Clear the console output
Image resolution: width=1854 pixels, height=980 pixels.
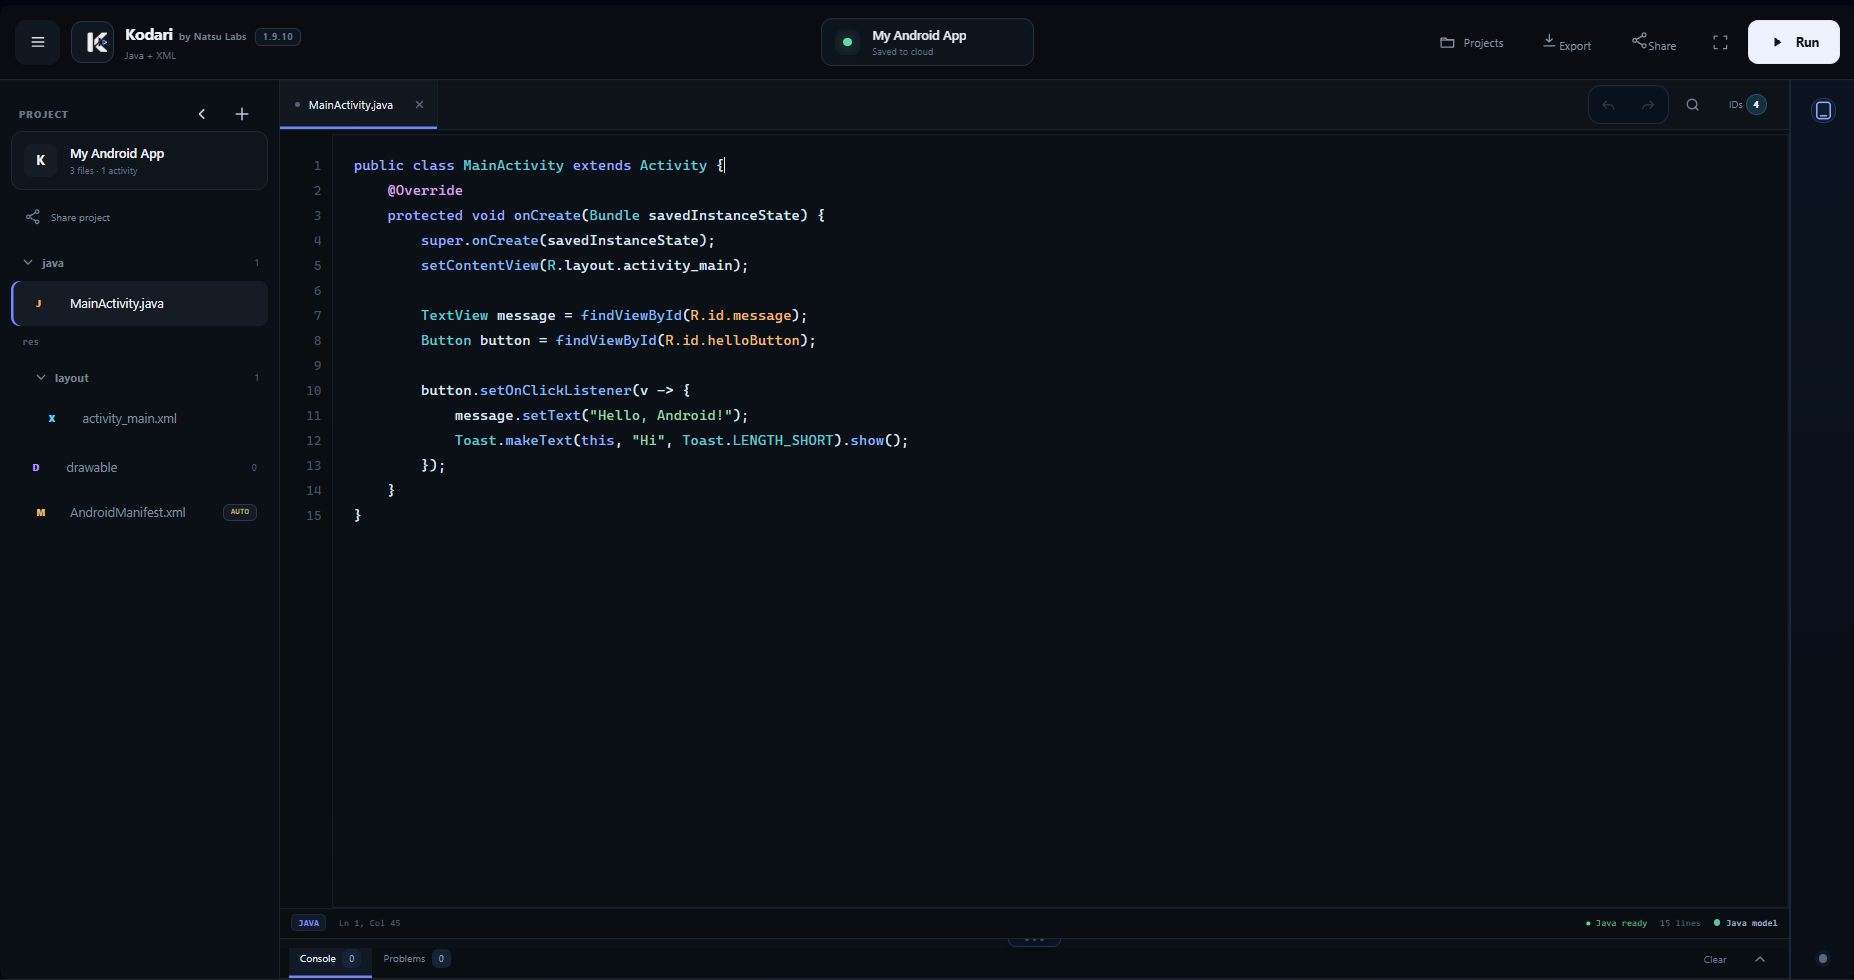click(x=1715, y=960)
